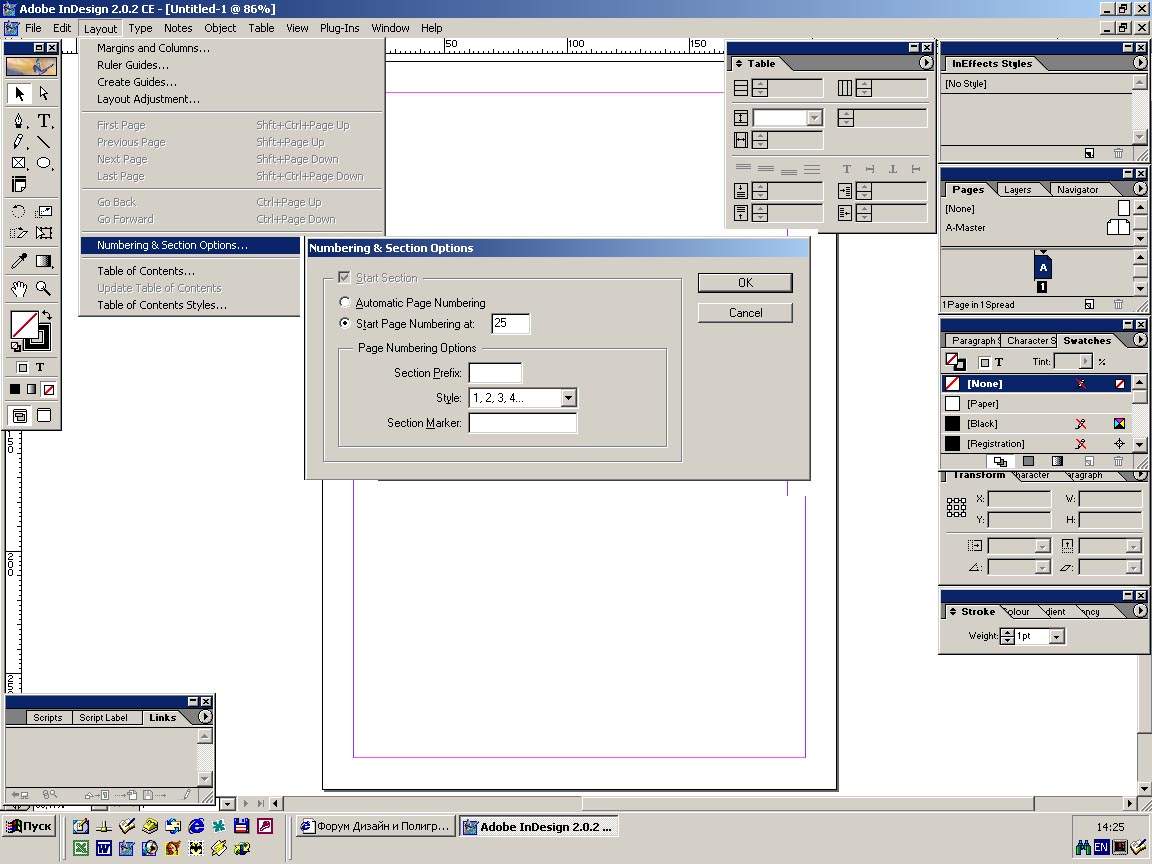The width and height of the screenshot is (1152, 864).
Task: Select the [Black] swatch
Action: [x=1037, y=423]
